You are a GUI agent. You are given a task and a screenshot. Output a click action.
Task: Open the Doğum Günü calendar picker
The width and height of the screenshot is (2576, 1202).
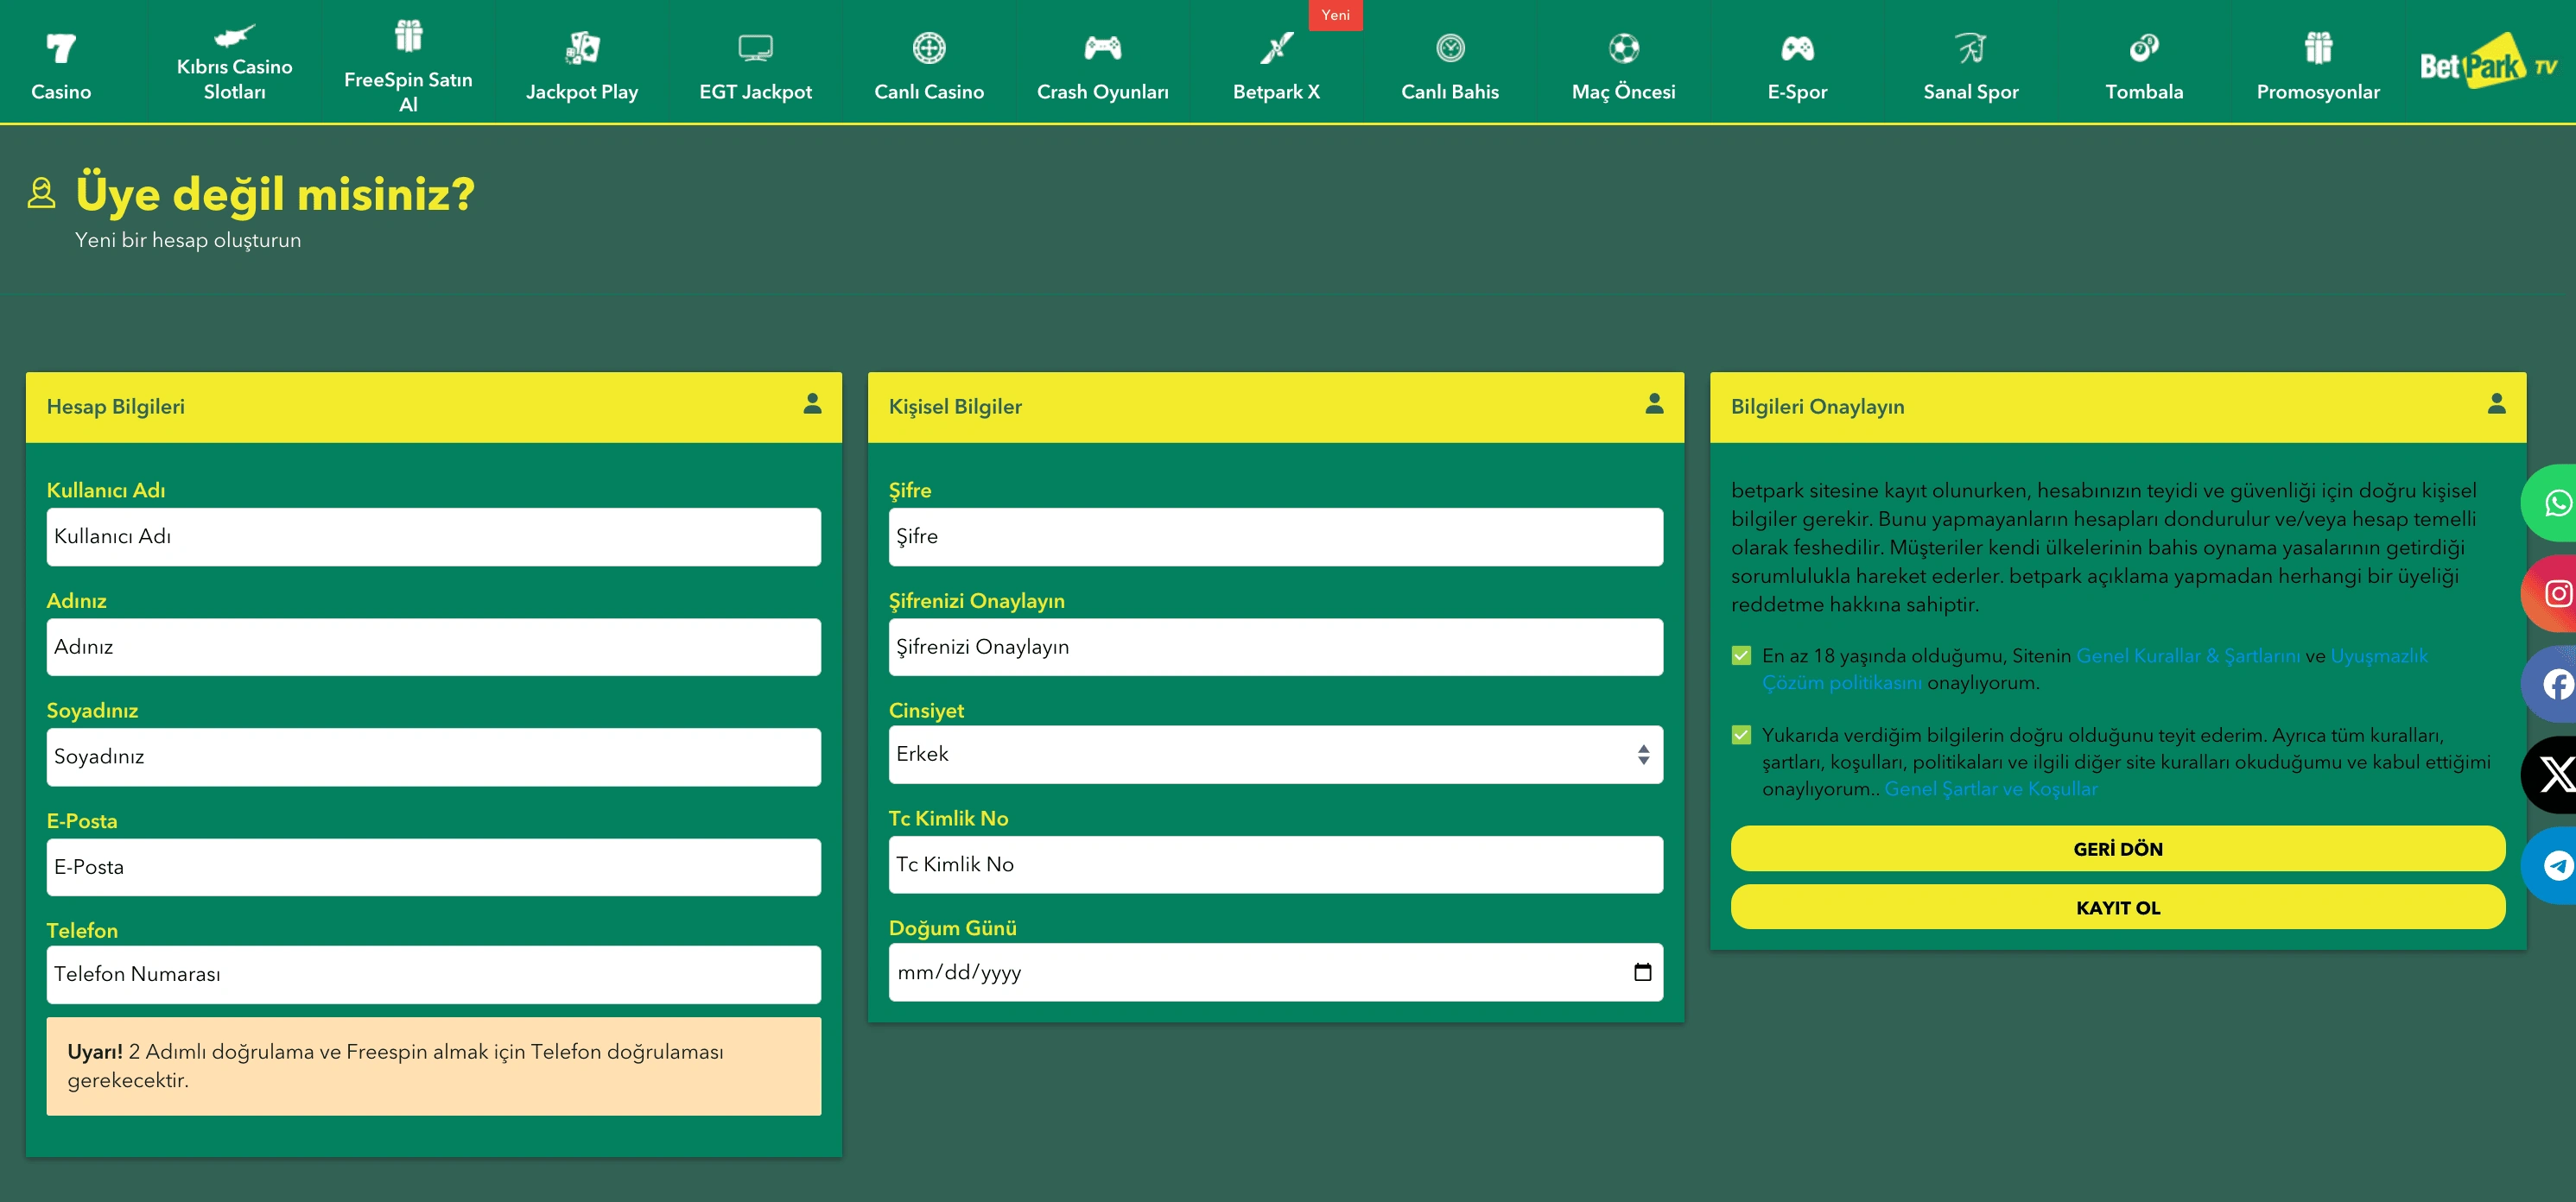pos(1642,972)
